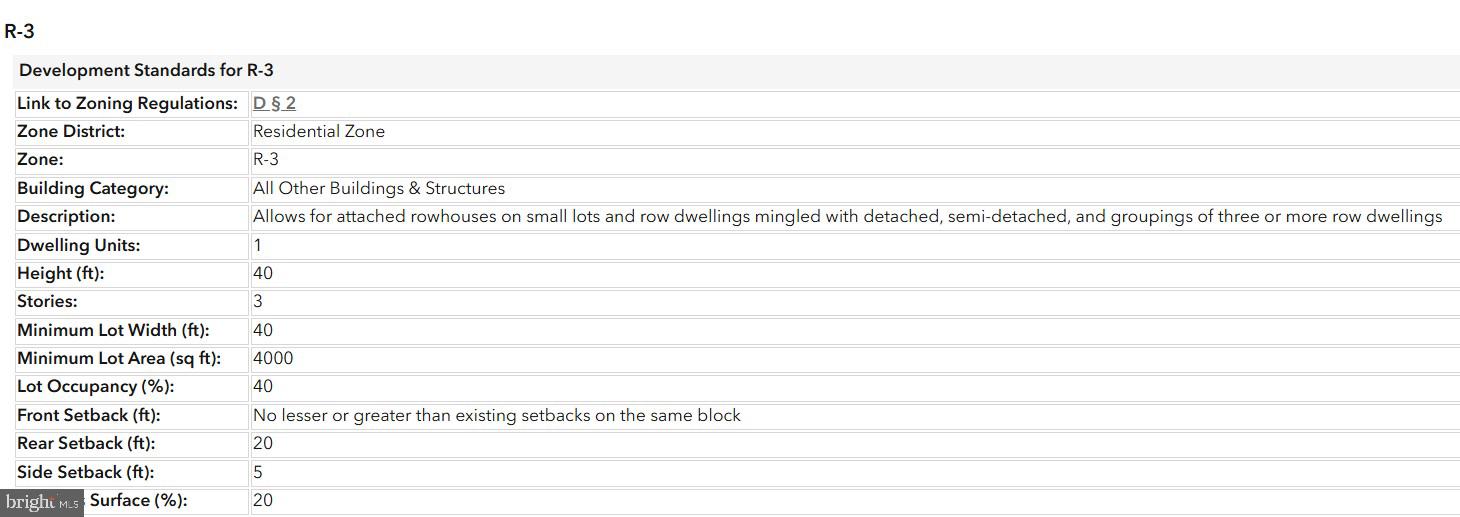Click the R-3 page heading

20,31
